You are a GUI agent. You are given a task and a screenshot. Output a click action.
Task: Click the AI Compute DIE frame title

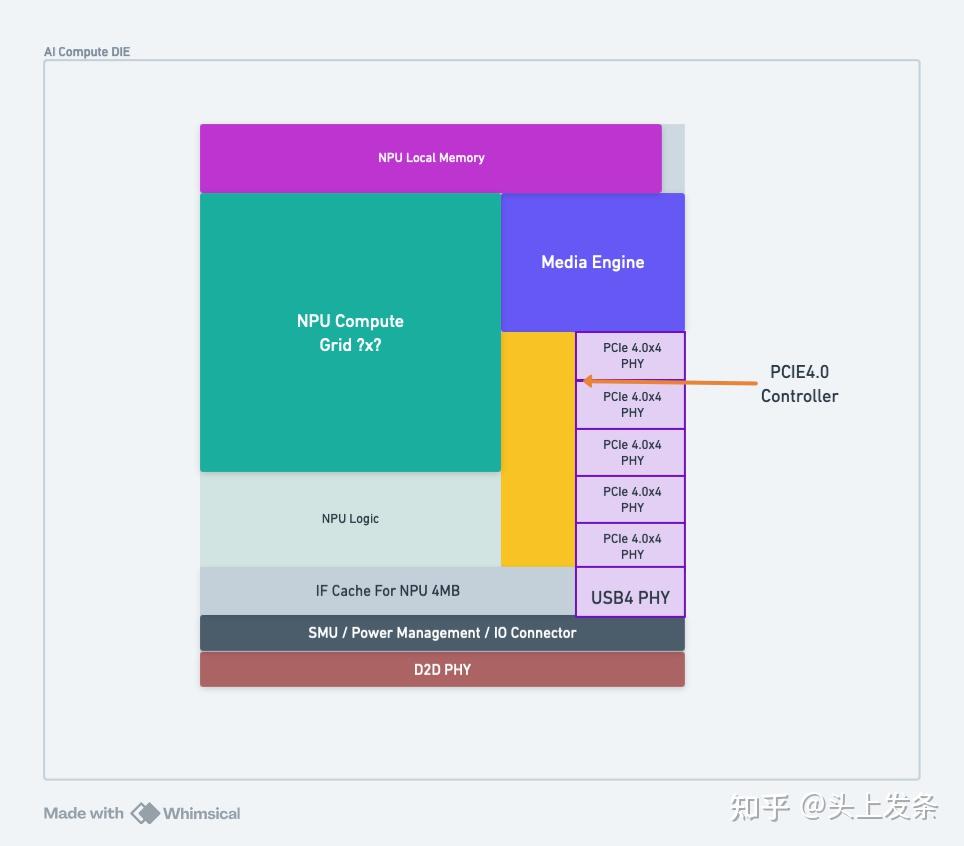click(x=87, y=52)
